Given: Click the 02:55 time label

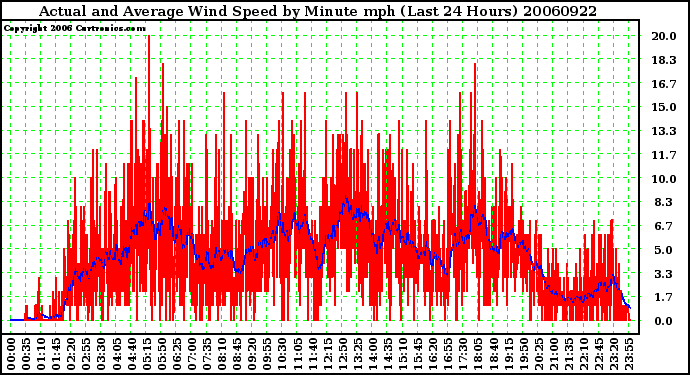Looking at the screenshot, I should coord(86,354).
